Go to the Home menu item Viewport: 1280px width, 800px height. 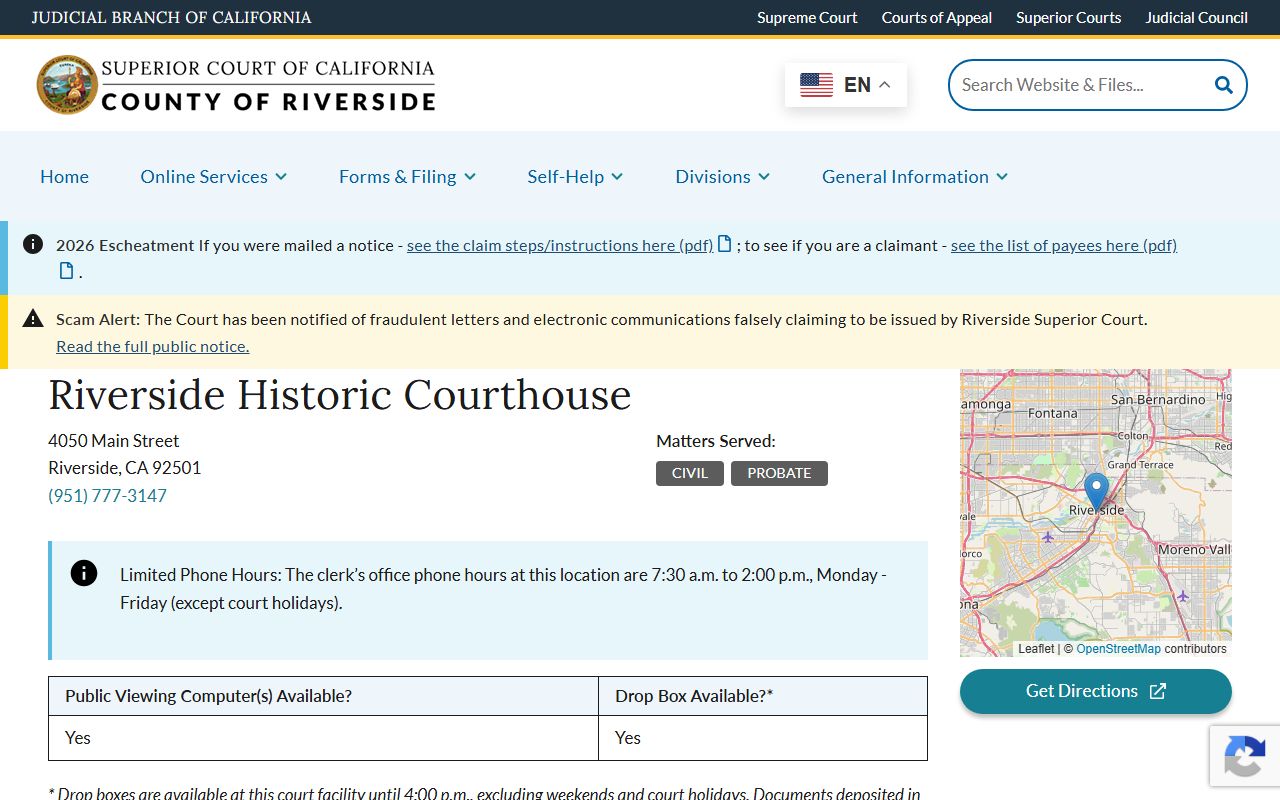click(x=64, y=176)
